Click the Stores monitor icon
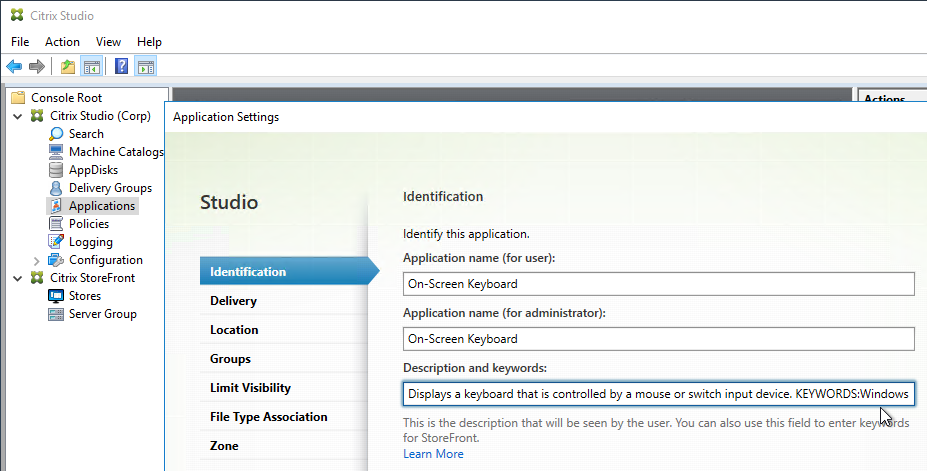 pos(56,296)
